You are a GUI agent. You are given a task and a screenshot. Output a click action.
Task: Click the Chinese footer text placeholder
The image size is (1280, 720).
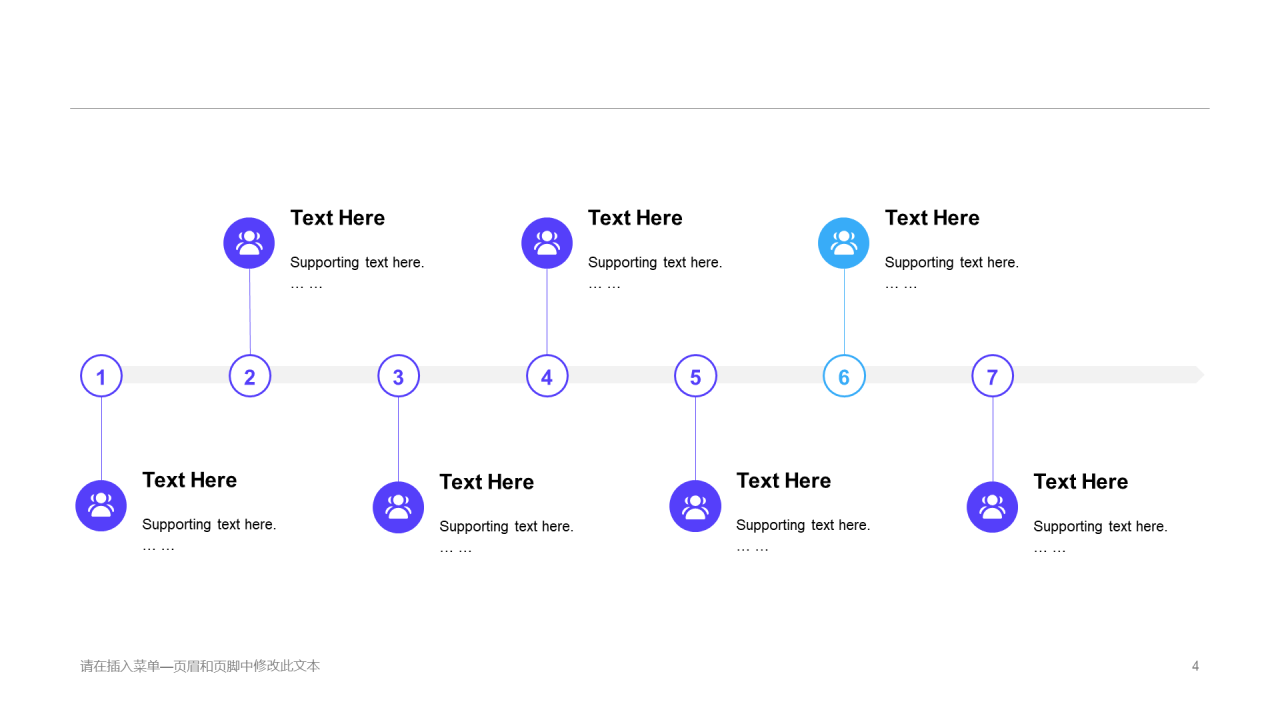coord(200,666)
